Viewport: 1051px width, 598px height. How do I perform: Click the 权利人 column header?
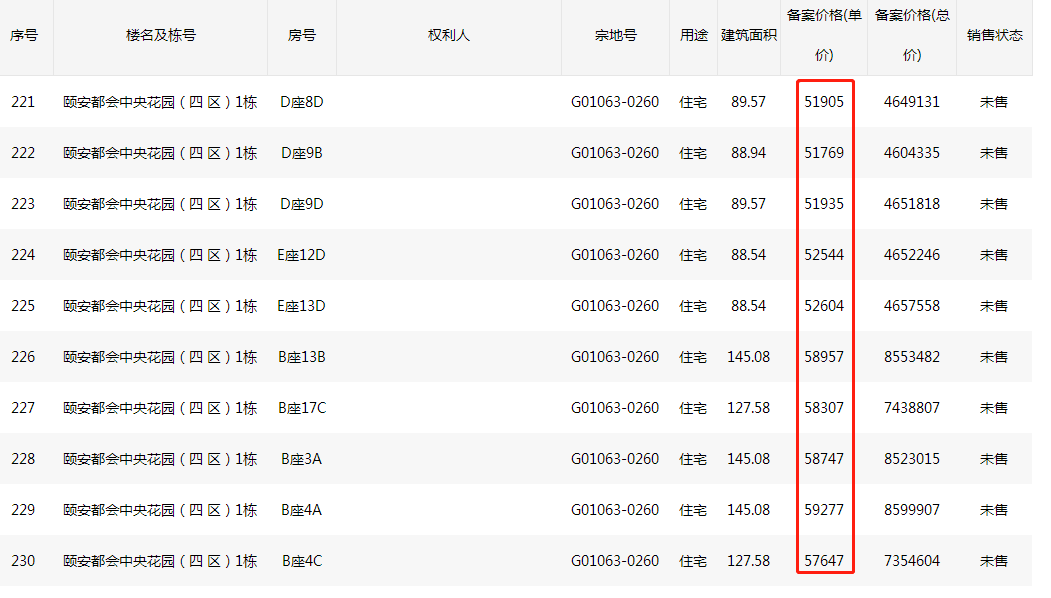[x=449, y=36]
